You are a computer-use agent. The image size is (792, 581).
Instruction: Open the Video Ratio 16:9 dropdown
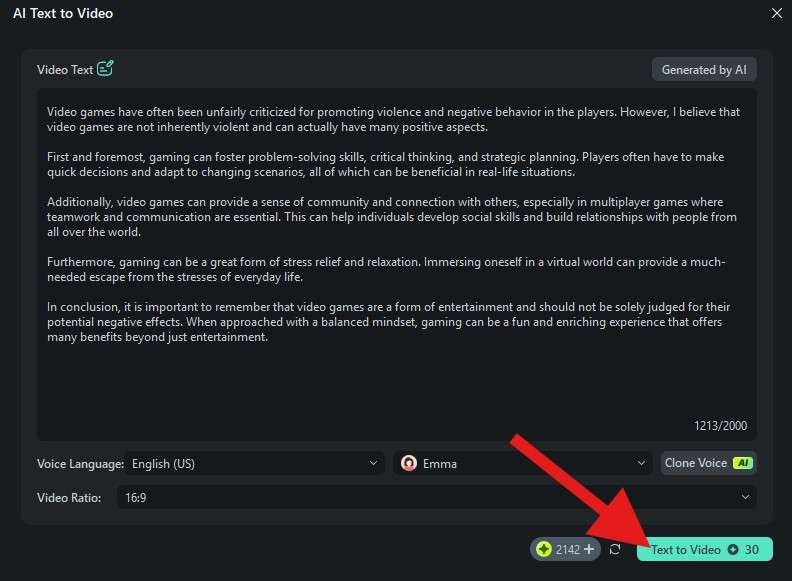(436, 497)
